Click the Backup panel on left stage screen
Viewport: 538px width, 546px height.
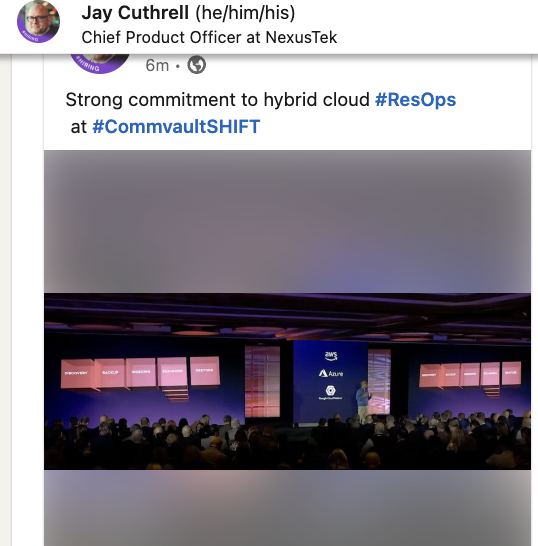110,373
